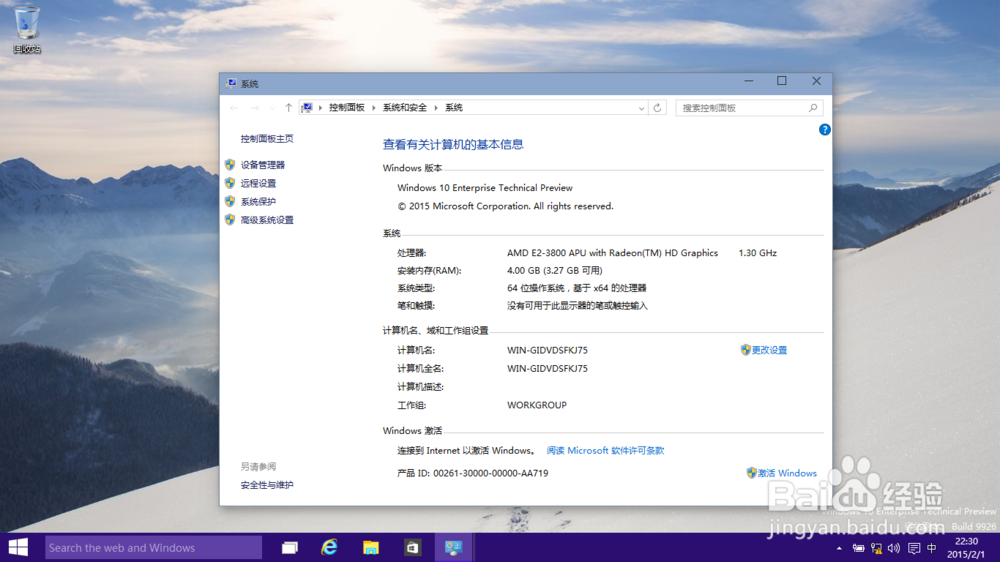
Task: Open 控制面板主页 link
Action: click(267, 138)
